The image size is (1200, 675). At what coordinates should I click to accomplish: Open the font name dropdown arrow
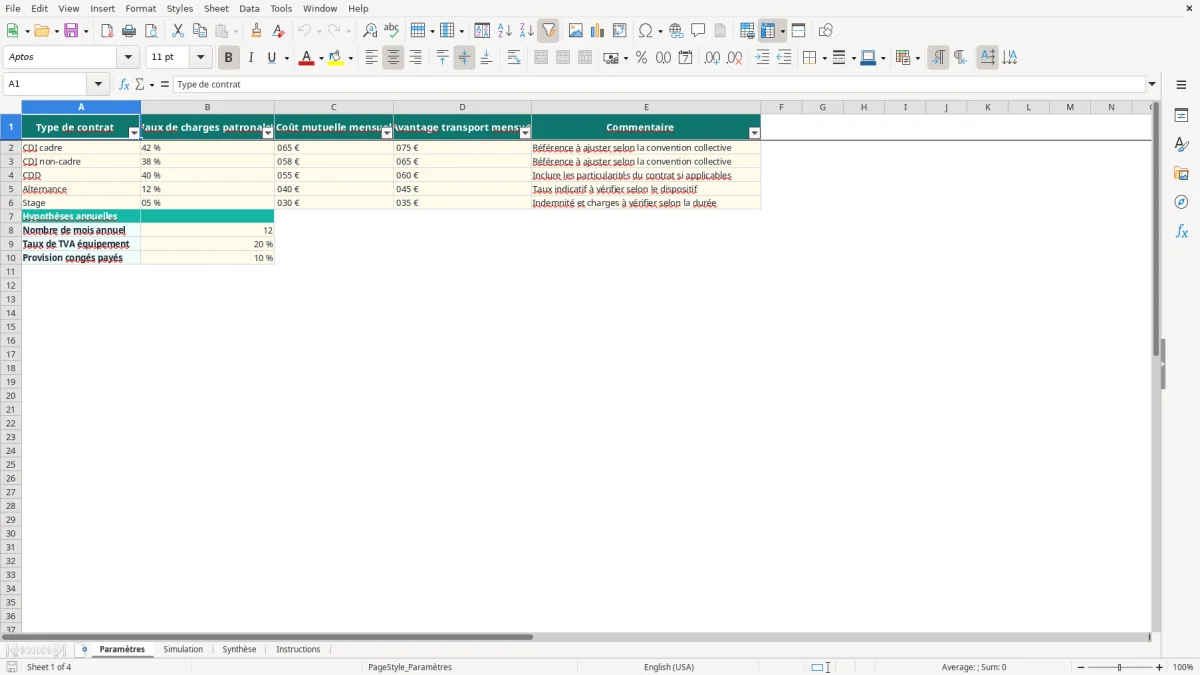tap(128, 57)
